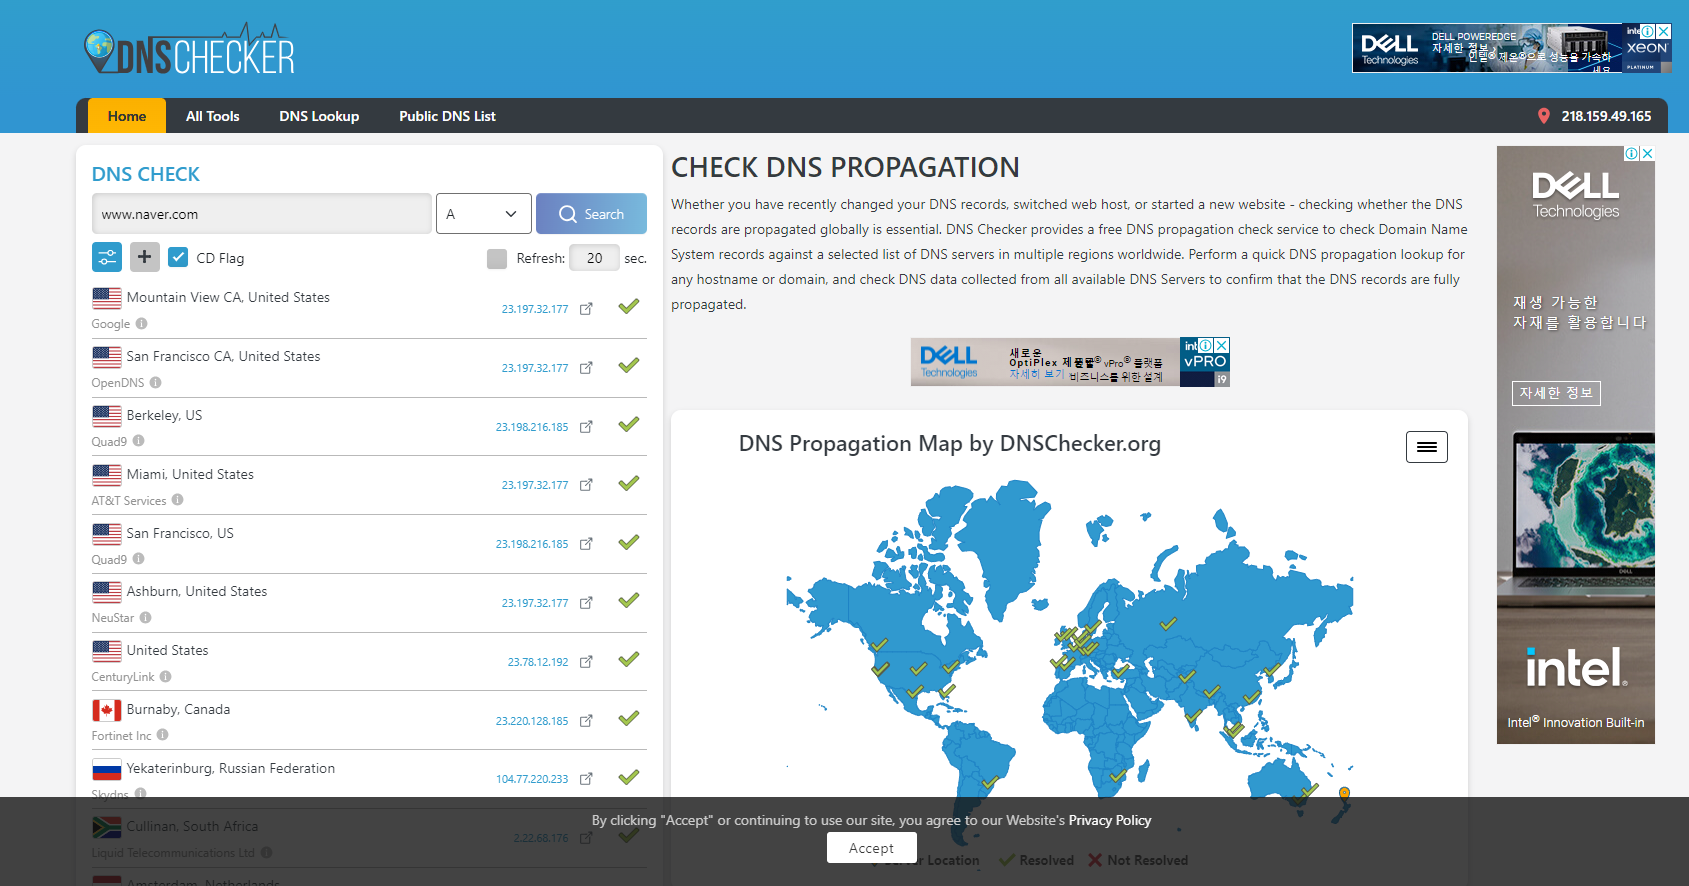Click the result IP 104.77.220.233

532,779
